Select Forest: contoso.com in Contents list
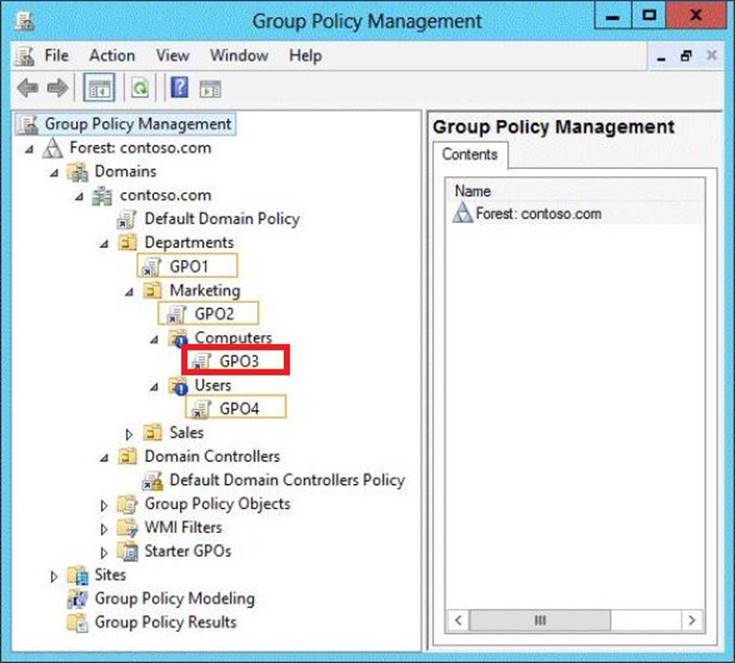Viewport: 735px width, 663px height. point(538,213)
